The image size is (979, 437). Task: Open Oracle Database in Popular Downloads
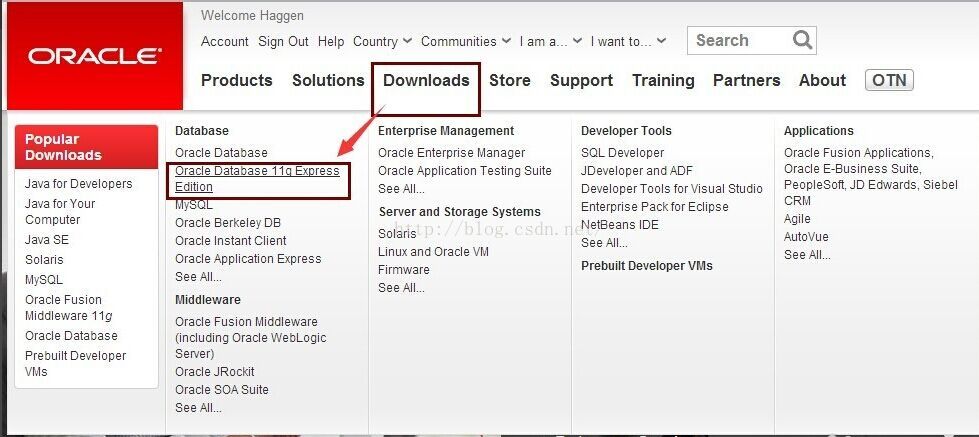71,336
